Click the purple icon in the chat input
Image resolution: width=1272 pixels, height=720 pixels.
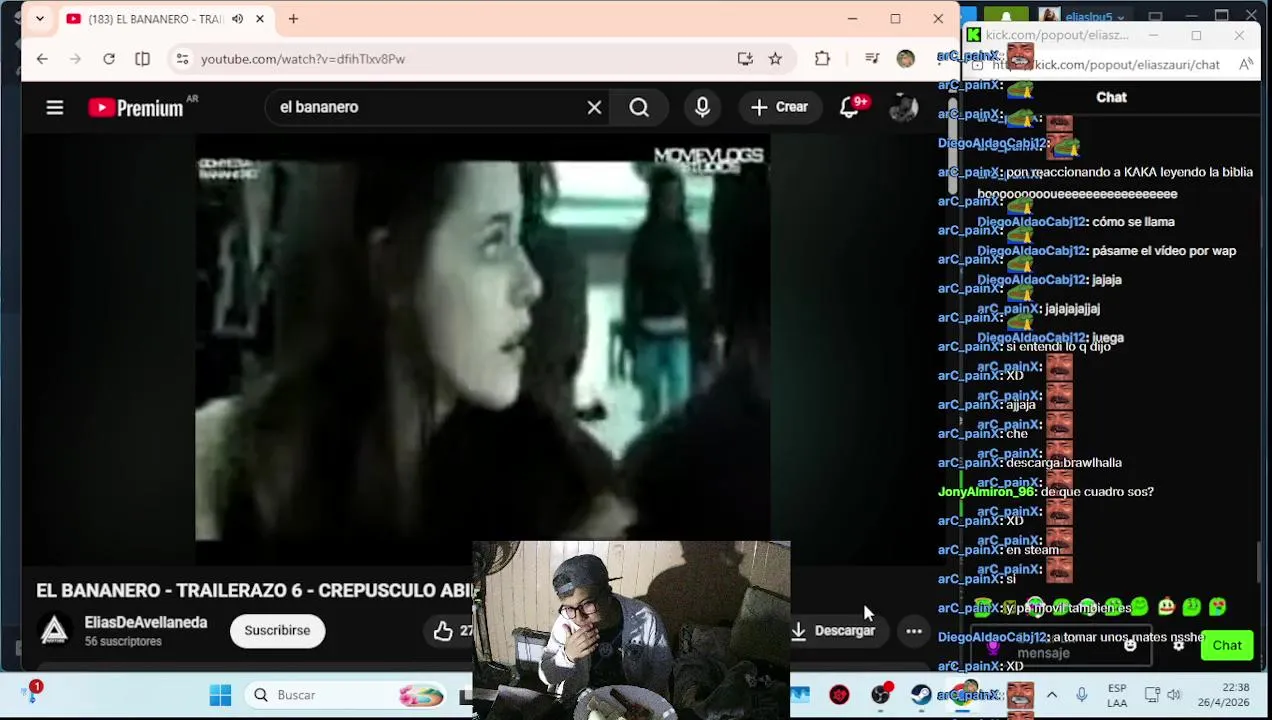(x=993, y=646)
